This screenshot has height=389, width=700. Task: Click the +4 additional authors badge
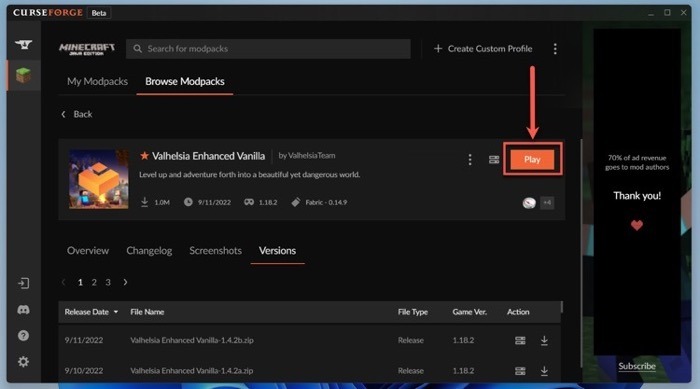[x=547, y=203]
